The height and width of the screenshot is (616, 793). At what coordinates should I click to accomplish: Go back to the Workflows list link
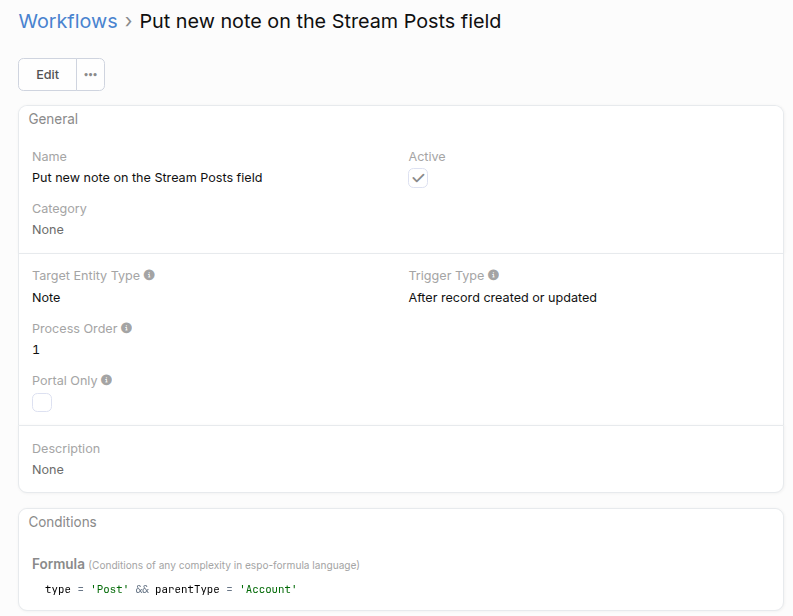[x=68, y=21]
